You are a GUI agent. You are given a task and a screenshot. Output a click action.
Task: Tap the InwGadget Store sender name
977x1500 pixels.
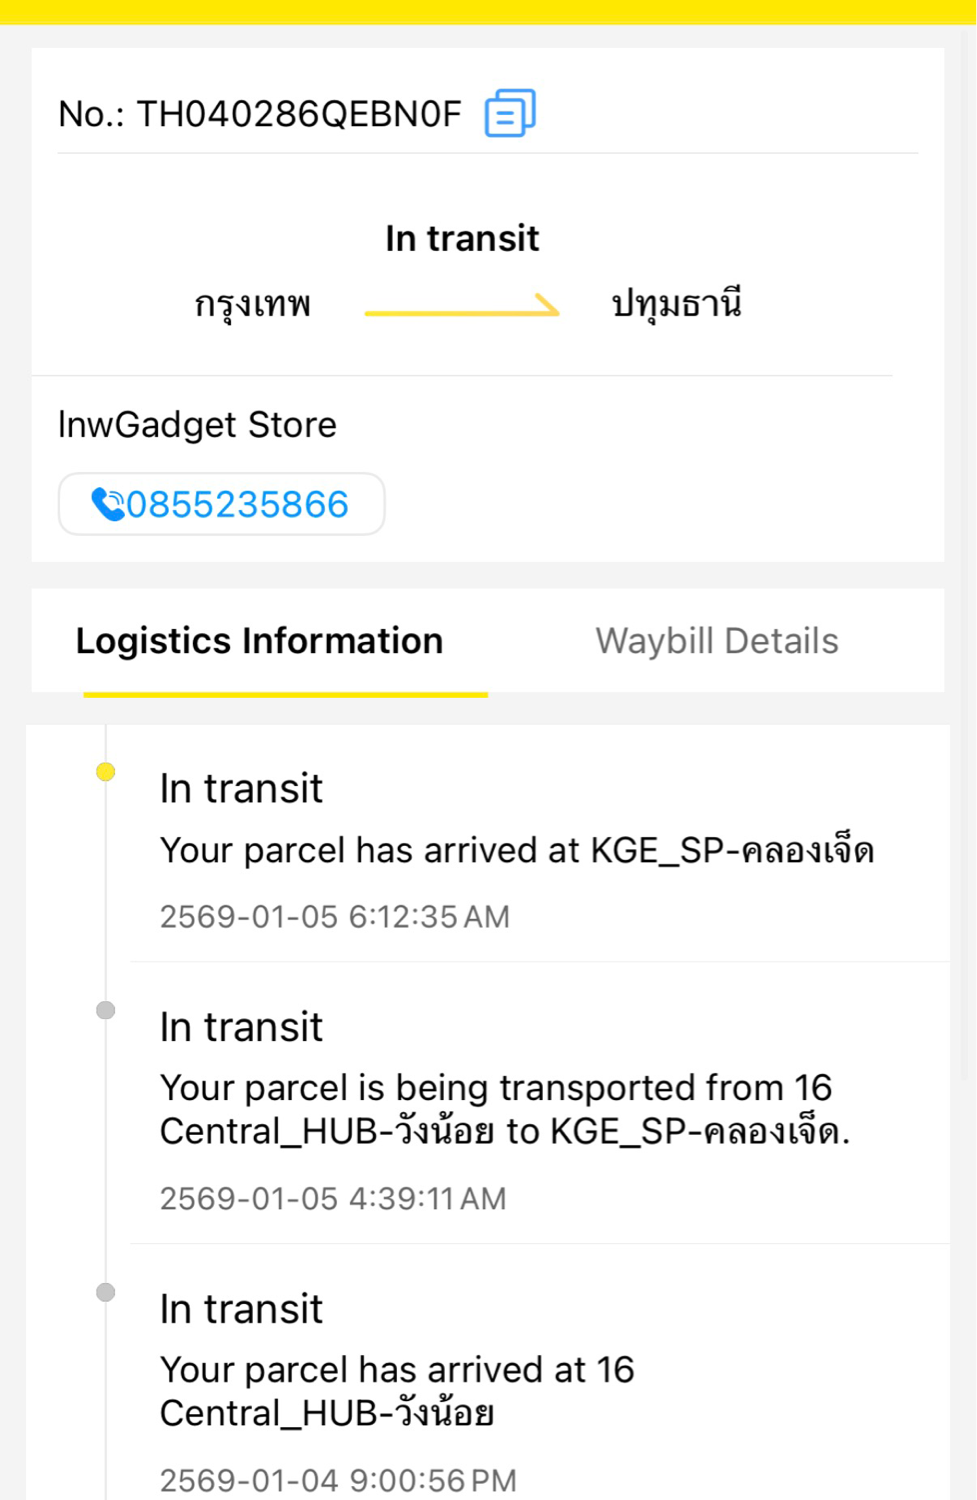[197, 425]
